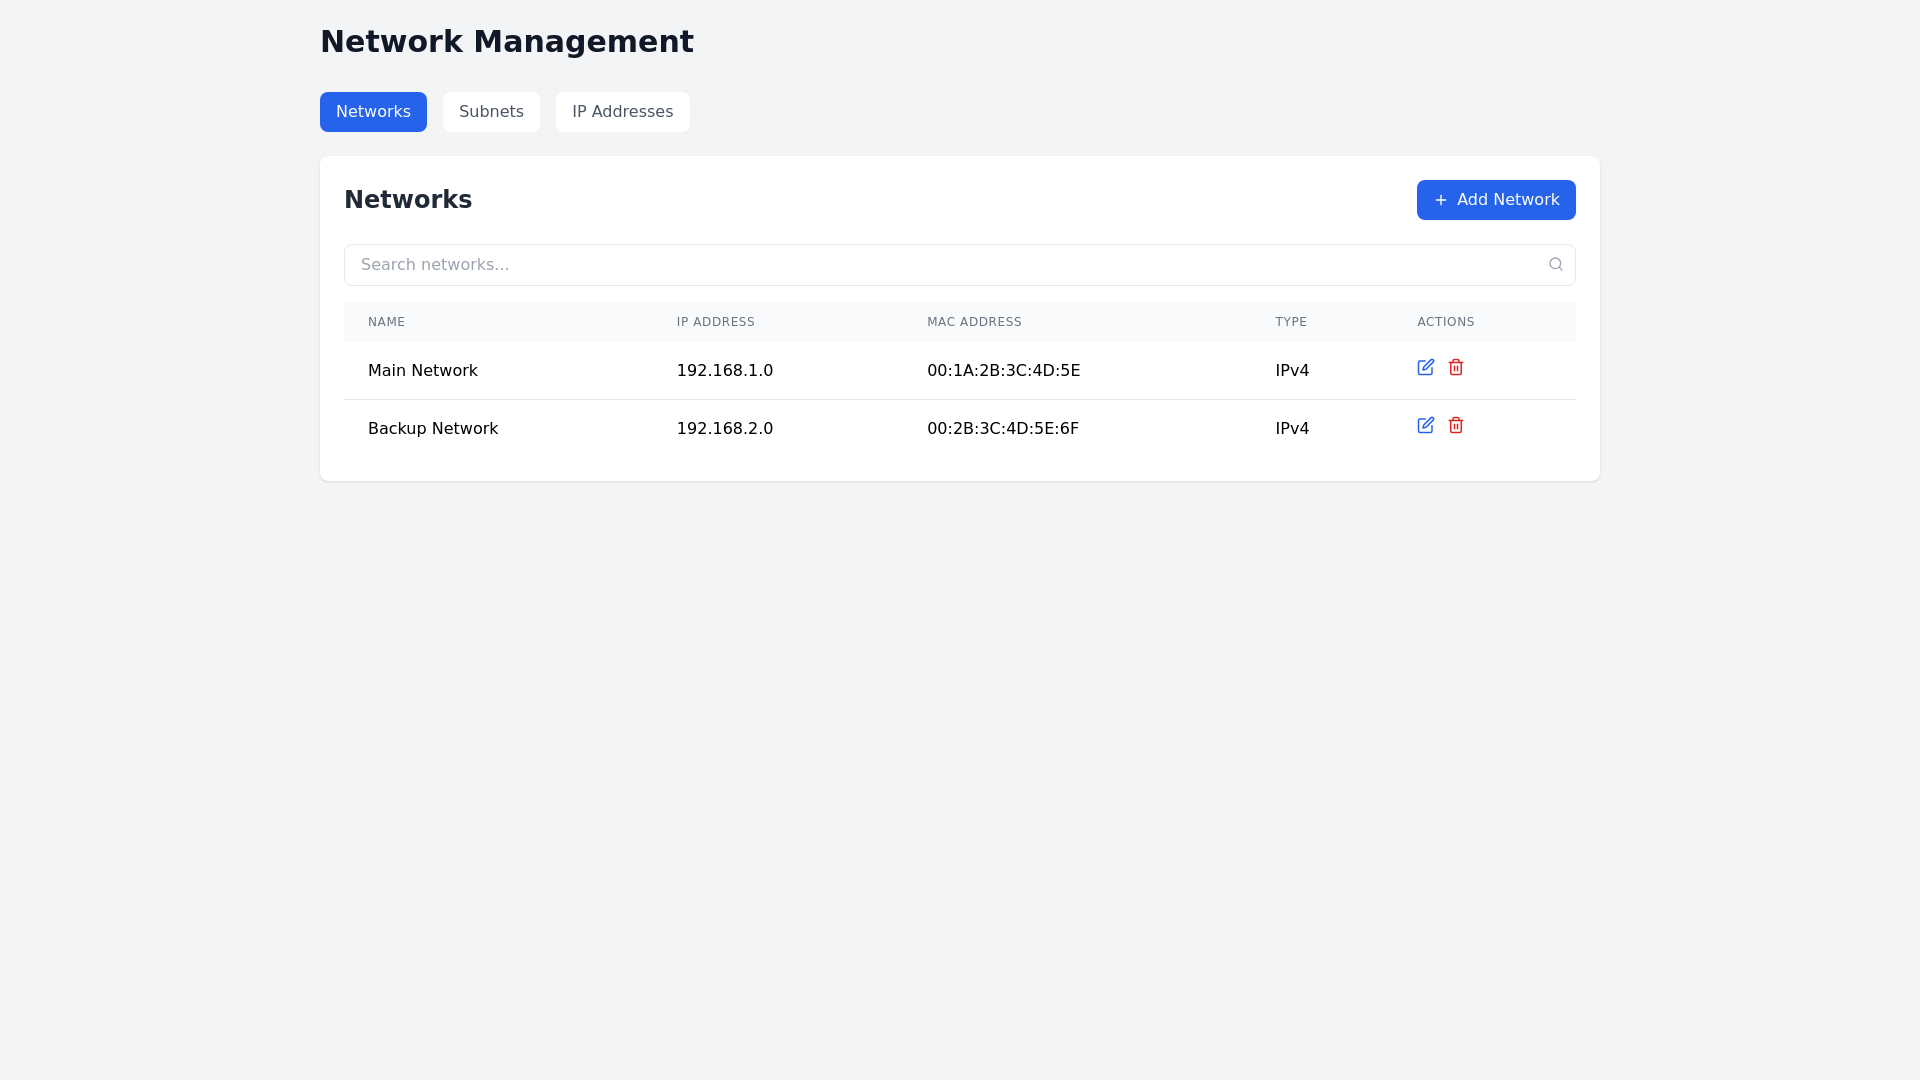Click the IP Address column header
The image size is (1920, 1080).
pyautogui.click(x=715, y=322)
